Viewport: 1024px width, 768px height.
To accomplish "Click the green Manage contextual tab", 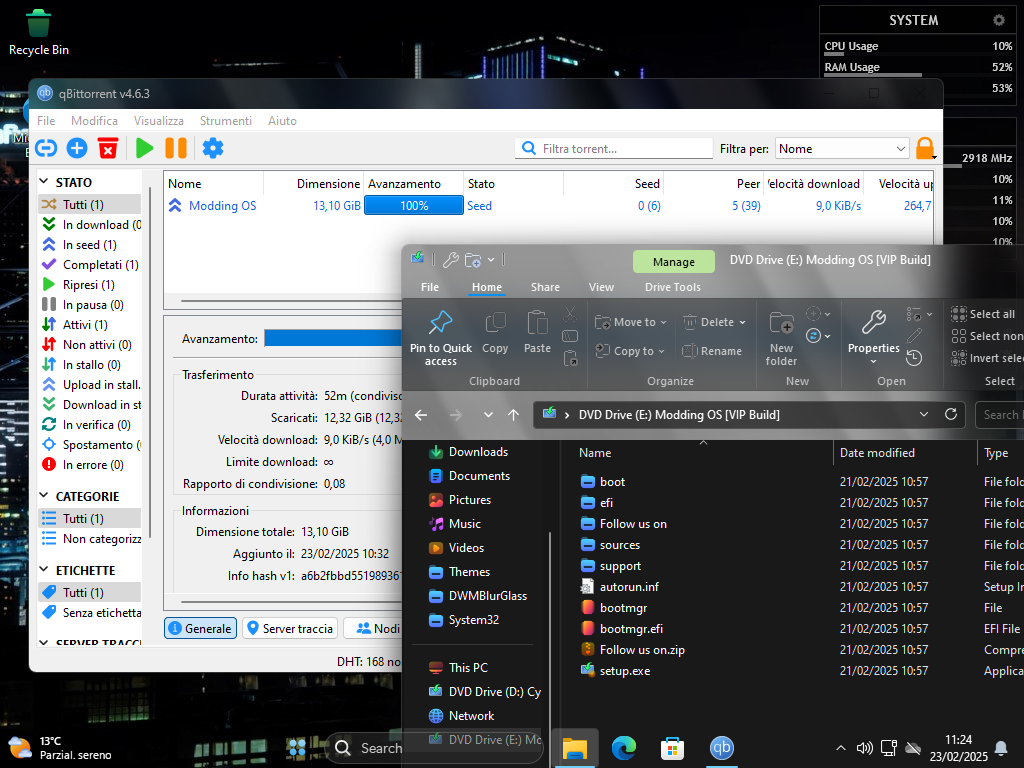I will pyautogui.click(x=674, y=262).
